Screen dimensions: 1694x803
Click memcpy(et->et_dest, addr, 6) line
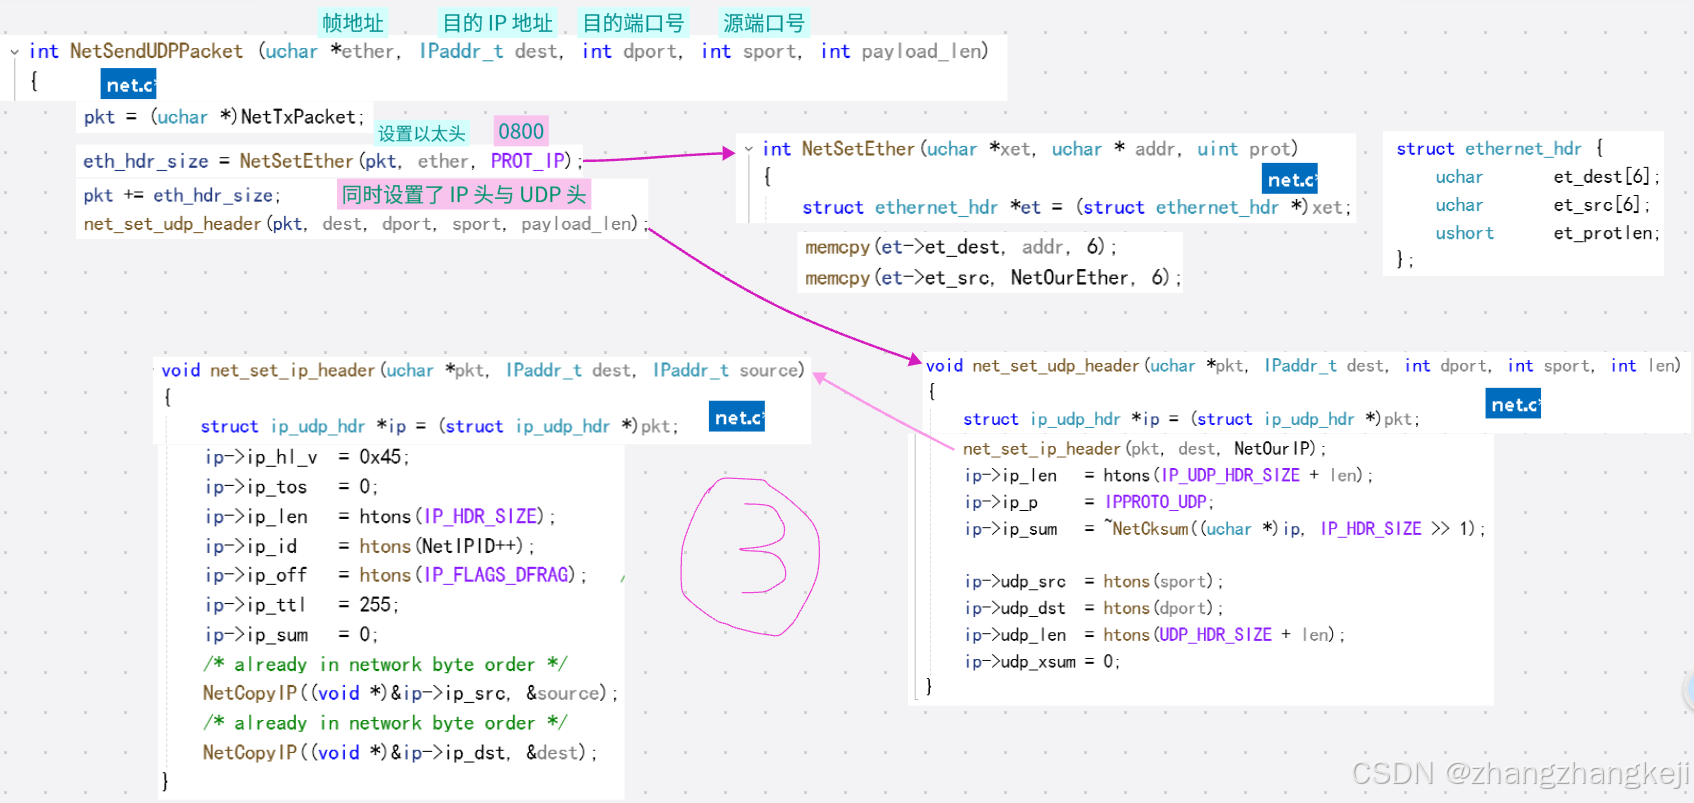click(960, 247)
